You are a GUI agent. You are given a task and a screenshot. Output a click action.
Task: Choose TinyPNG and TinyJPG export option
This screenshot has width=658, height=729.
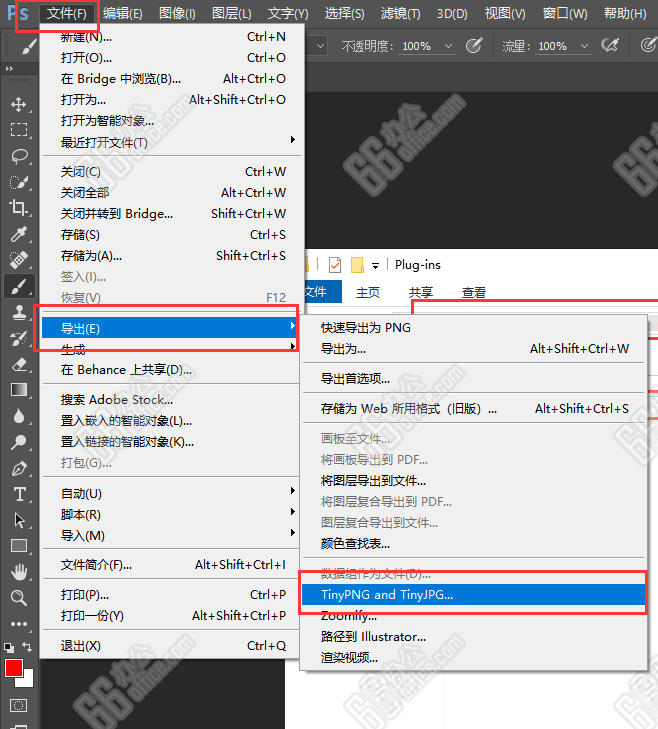[473, 594]
